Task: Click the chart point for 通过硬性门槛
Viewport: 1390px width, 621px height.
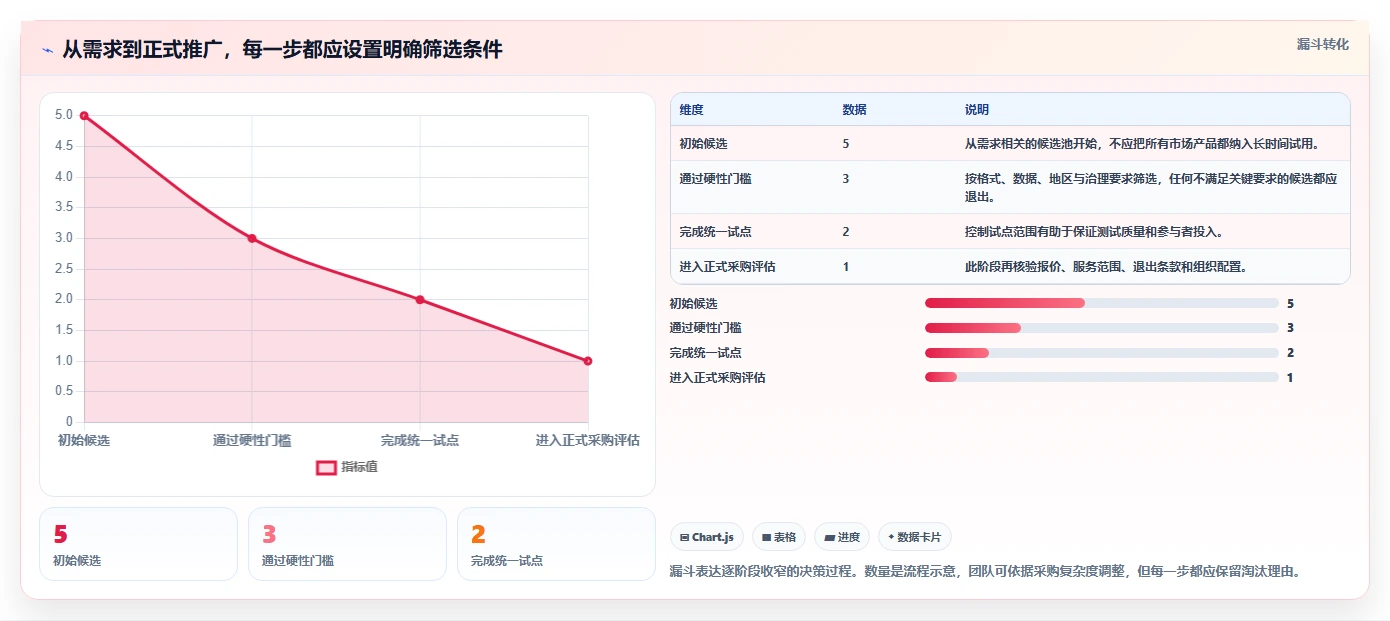Action: coord(252,238)
